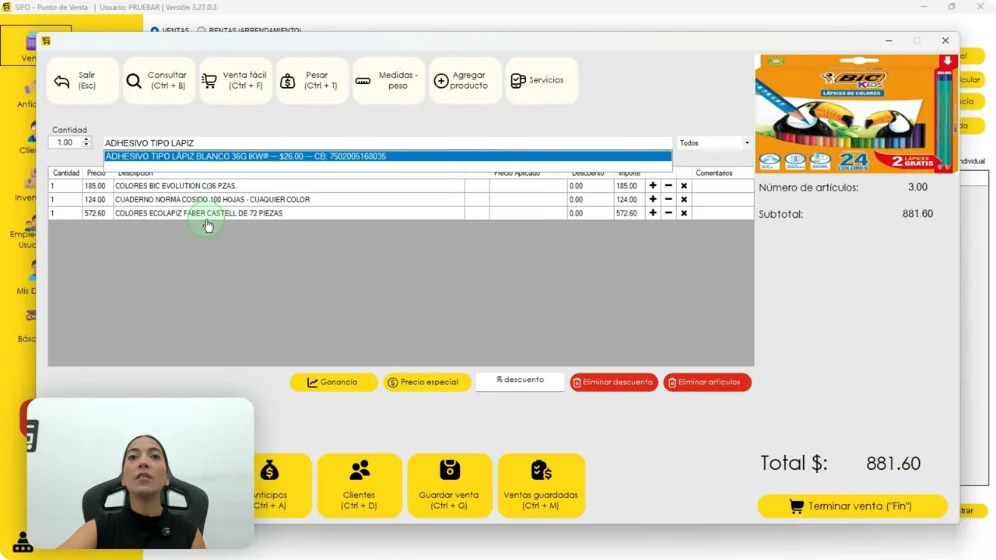Increment the Cantidad spinner arrow
Viewport: 996px width, 560px height.
[86, 140]
